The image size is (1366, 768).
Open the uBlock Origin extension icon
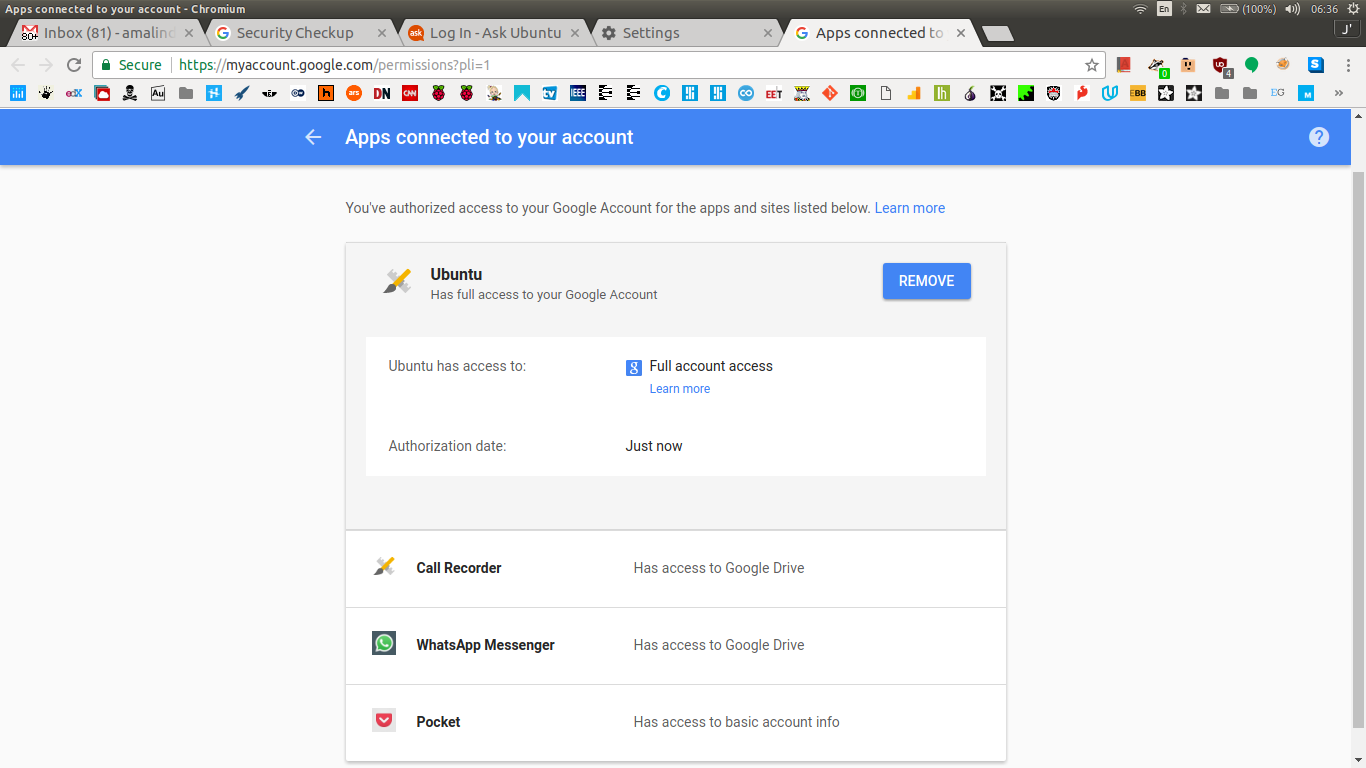[1220, 65]
